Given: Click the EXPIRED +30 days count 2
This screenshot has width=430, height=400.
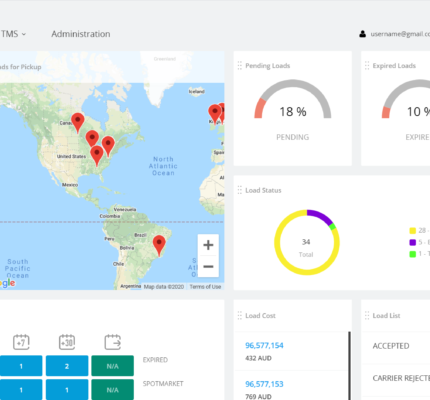Looking at the screenshot, I should pos(67,366).
